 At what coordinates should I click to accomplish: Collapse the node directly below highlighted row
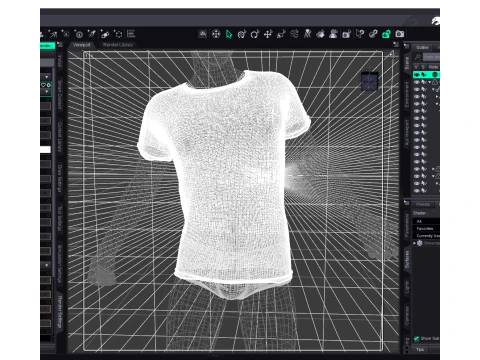430,82
